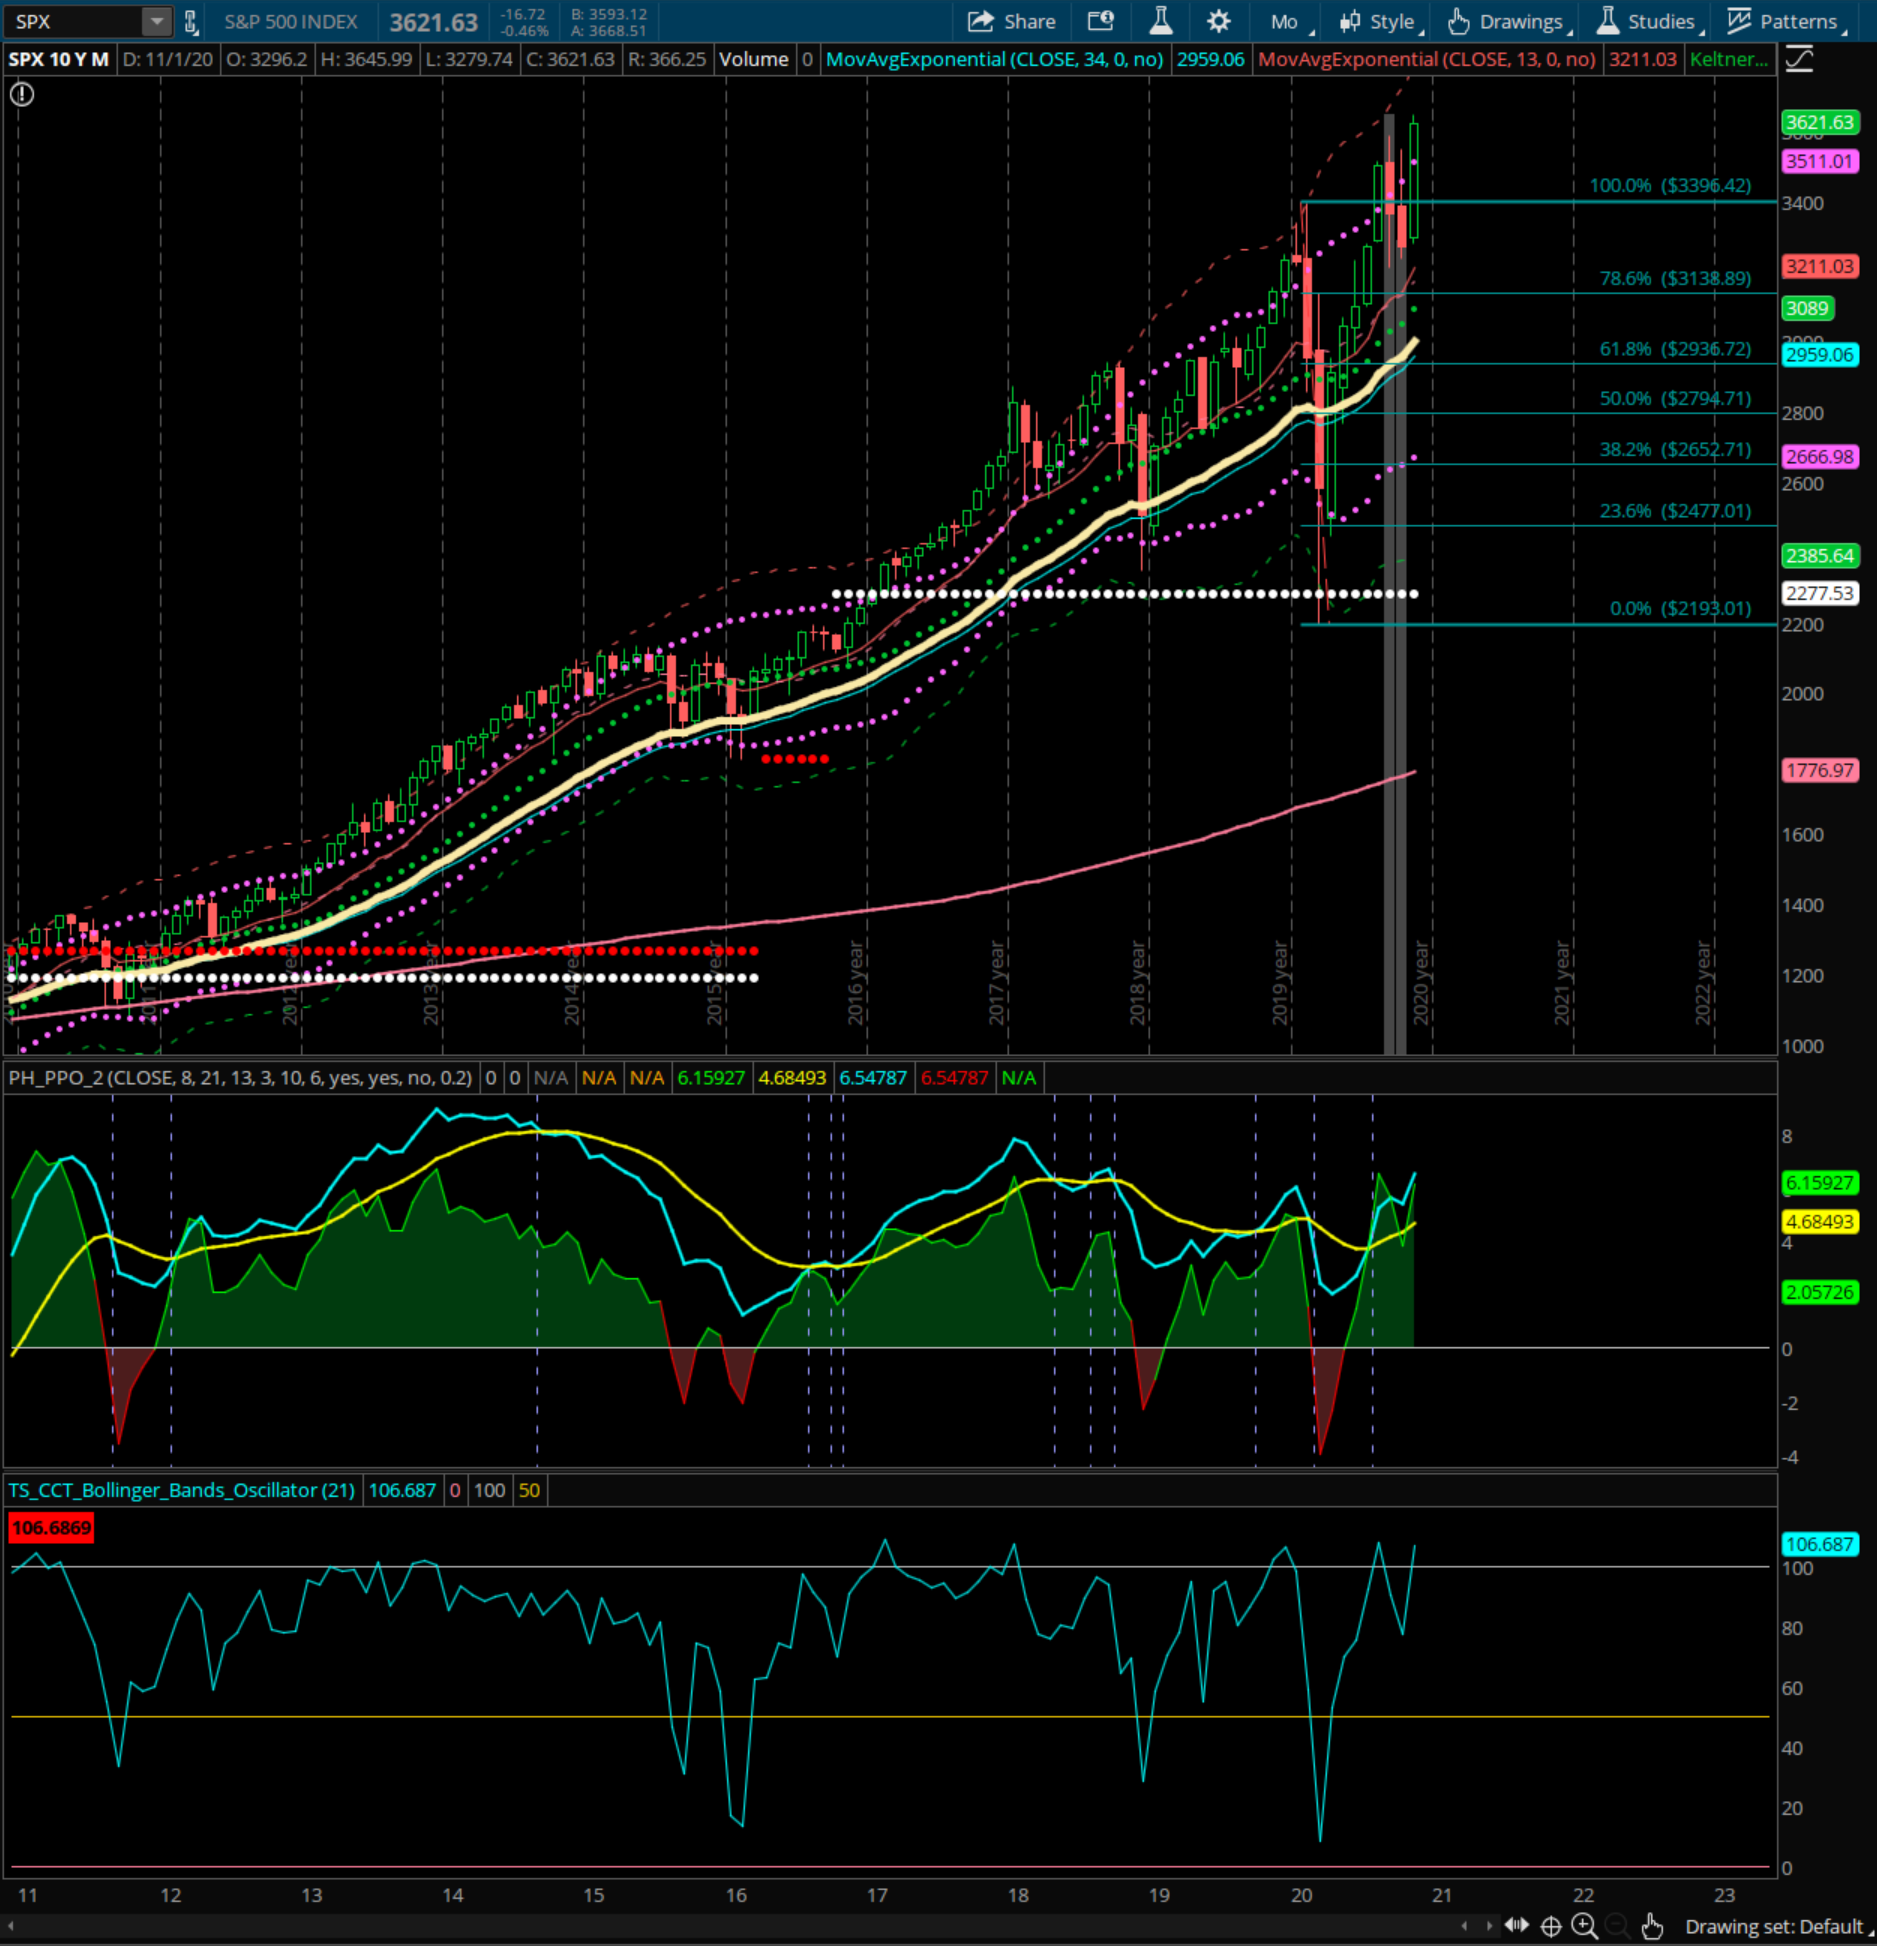Click the green 2385.64 price bubble

[x=1820, y=555]
